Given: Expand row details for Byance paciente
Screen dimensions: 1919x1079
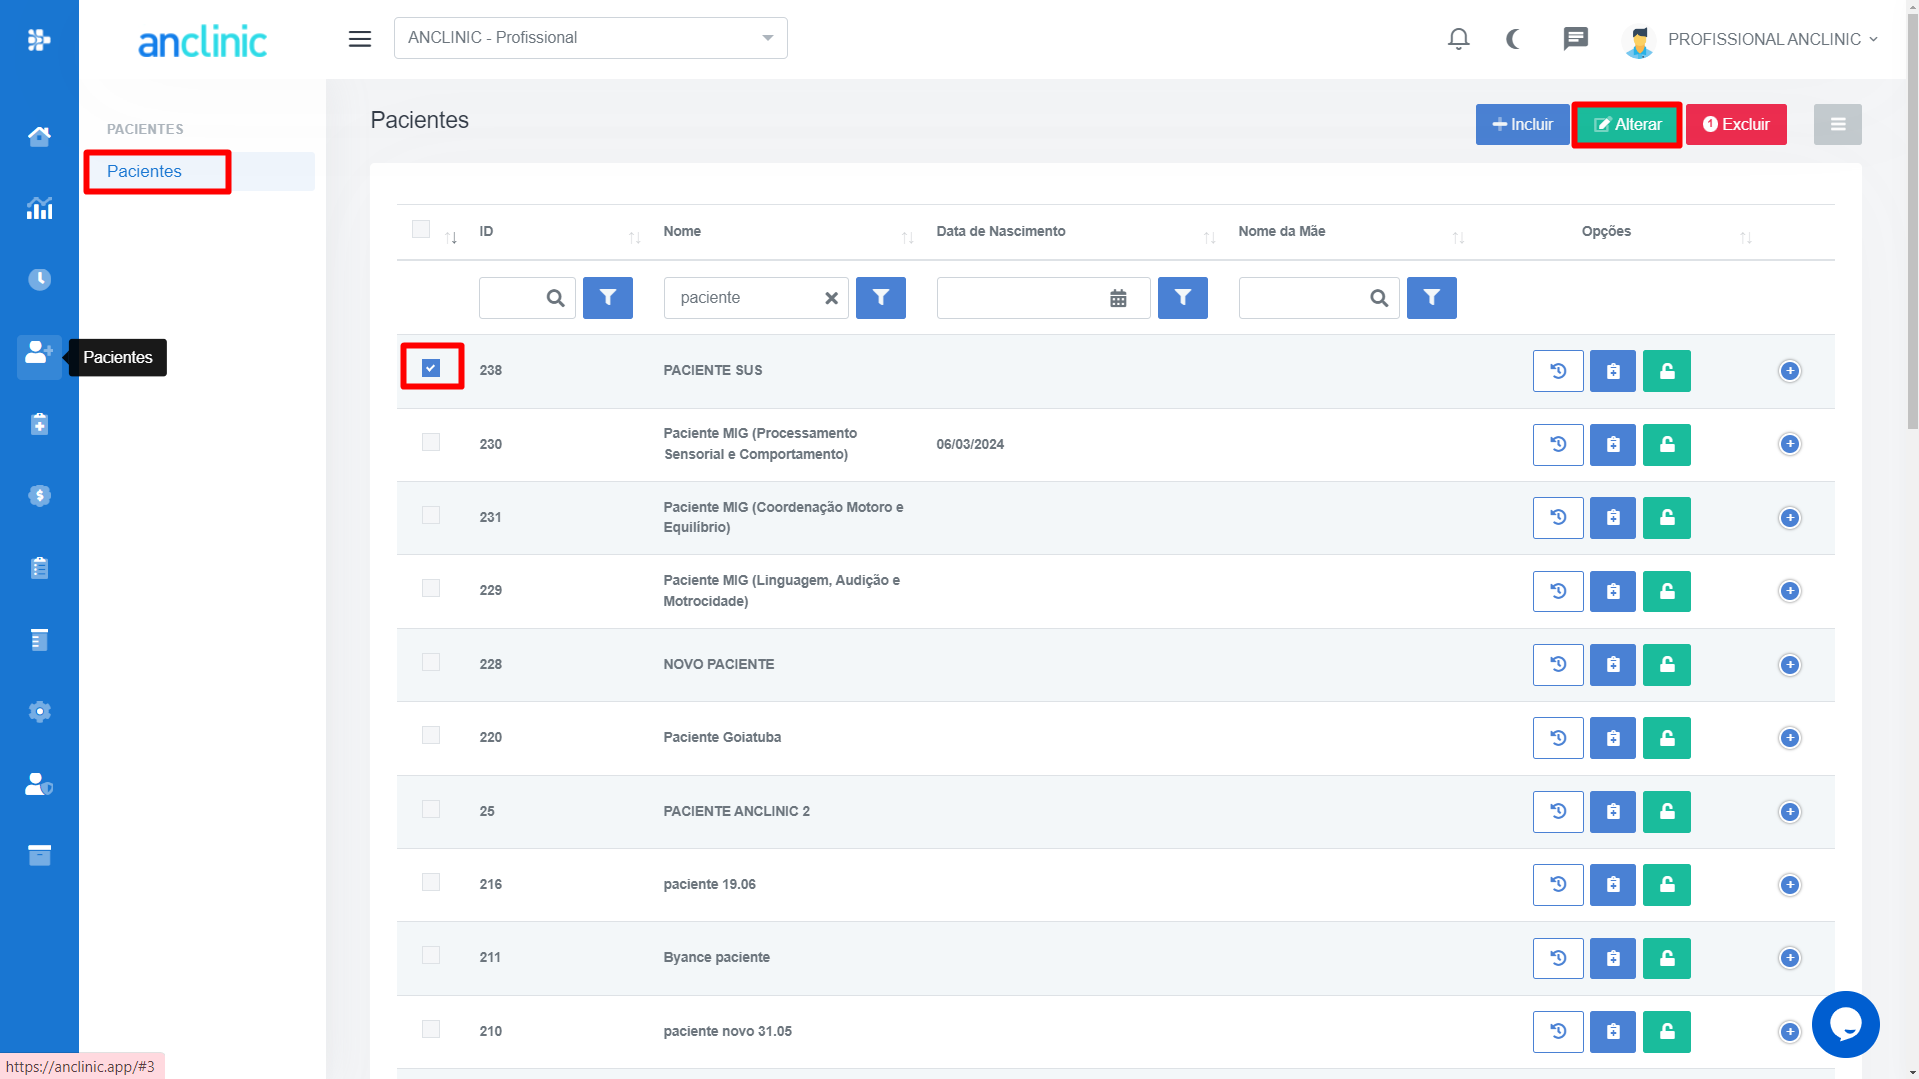Looking at the screenshot, I should [x=1790, y=958].
